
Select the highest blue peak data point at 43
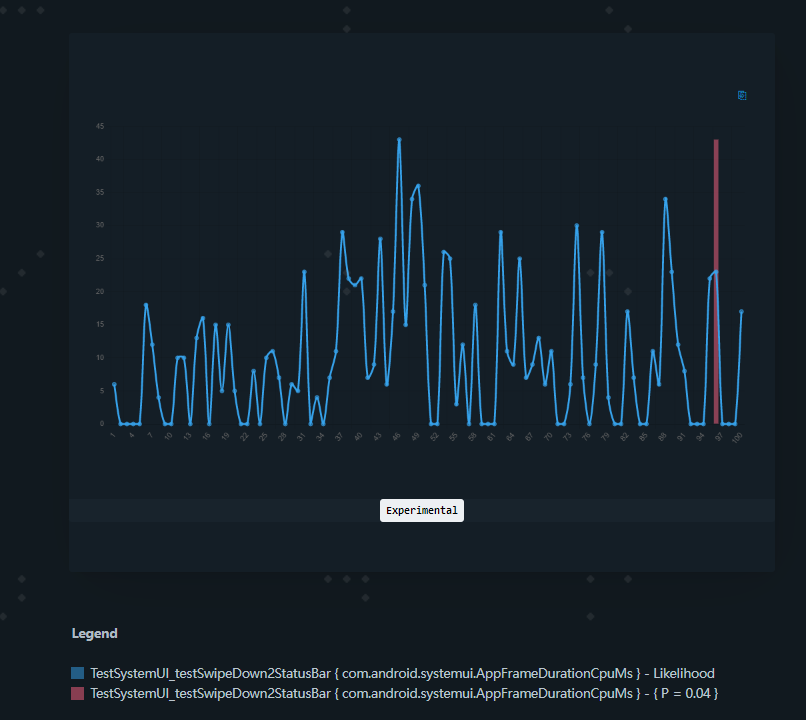tap(399, 140)
